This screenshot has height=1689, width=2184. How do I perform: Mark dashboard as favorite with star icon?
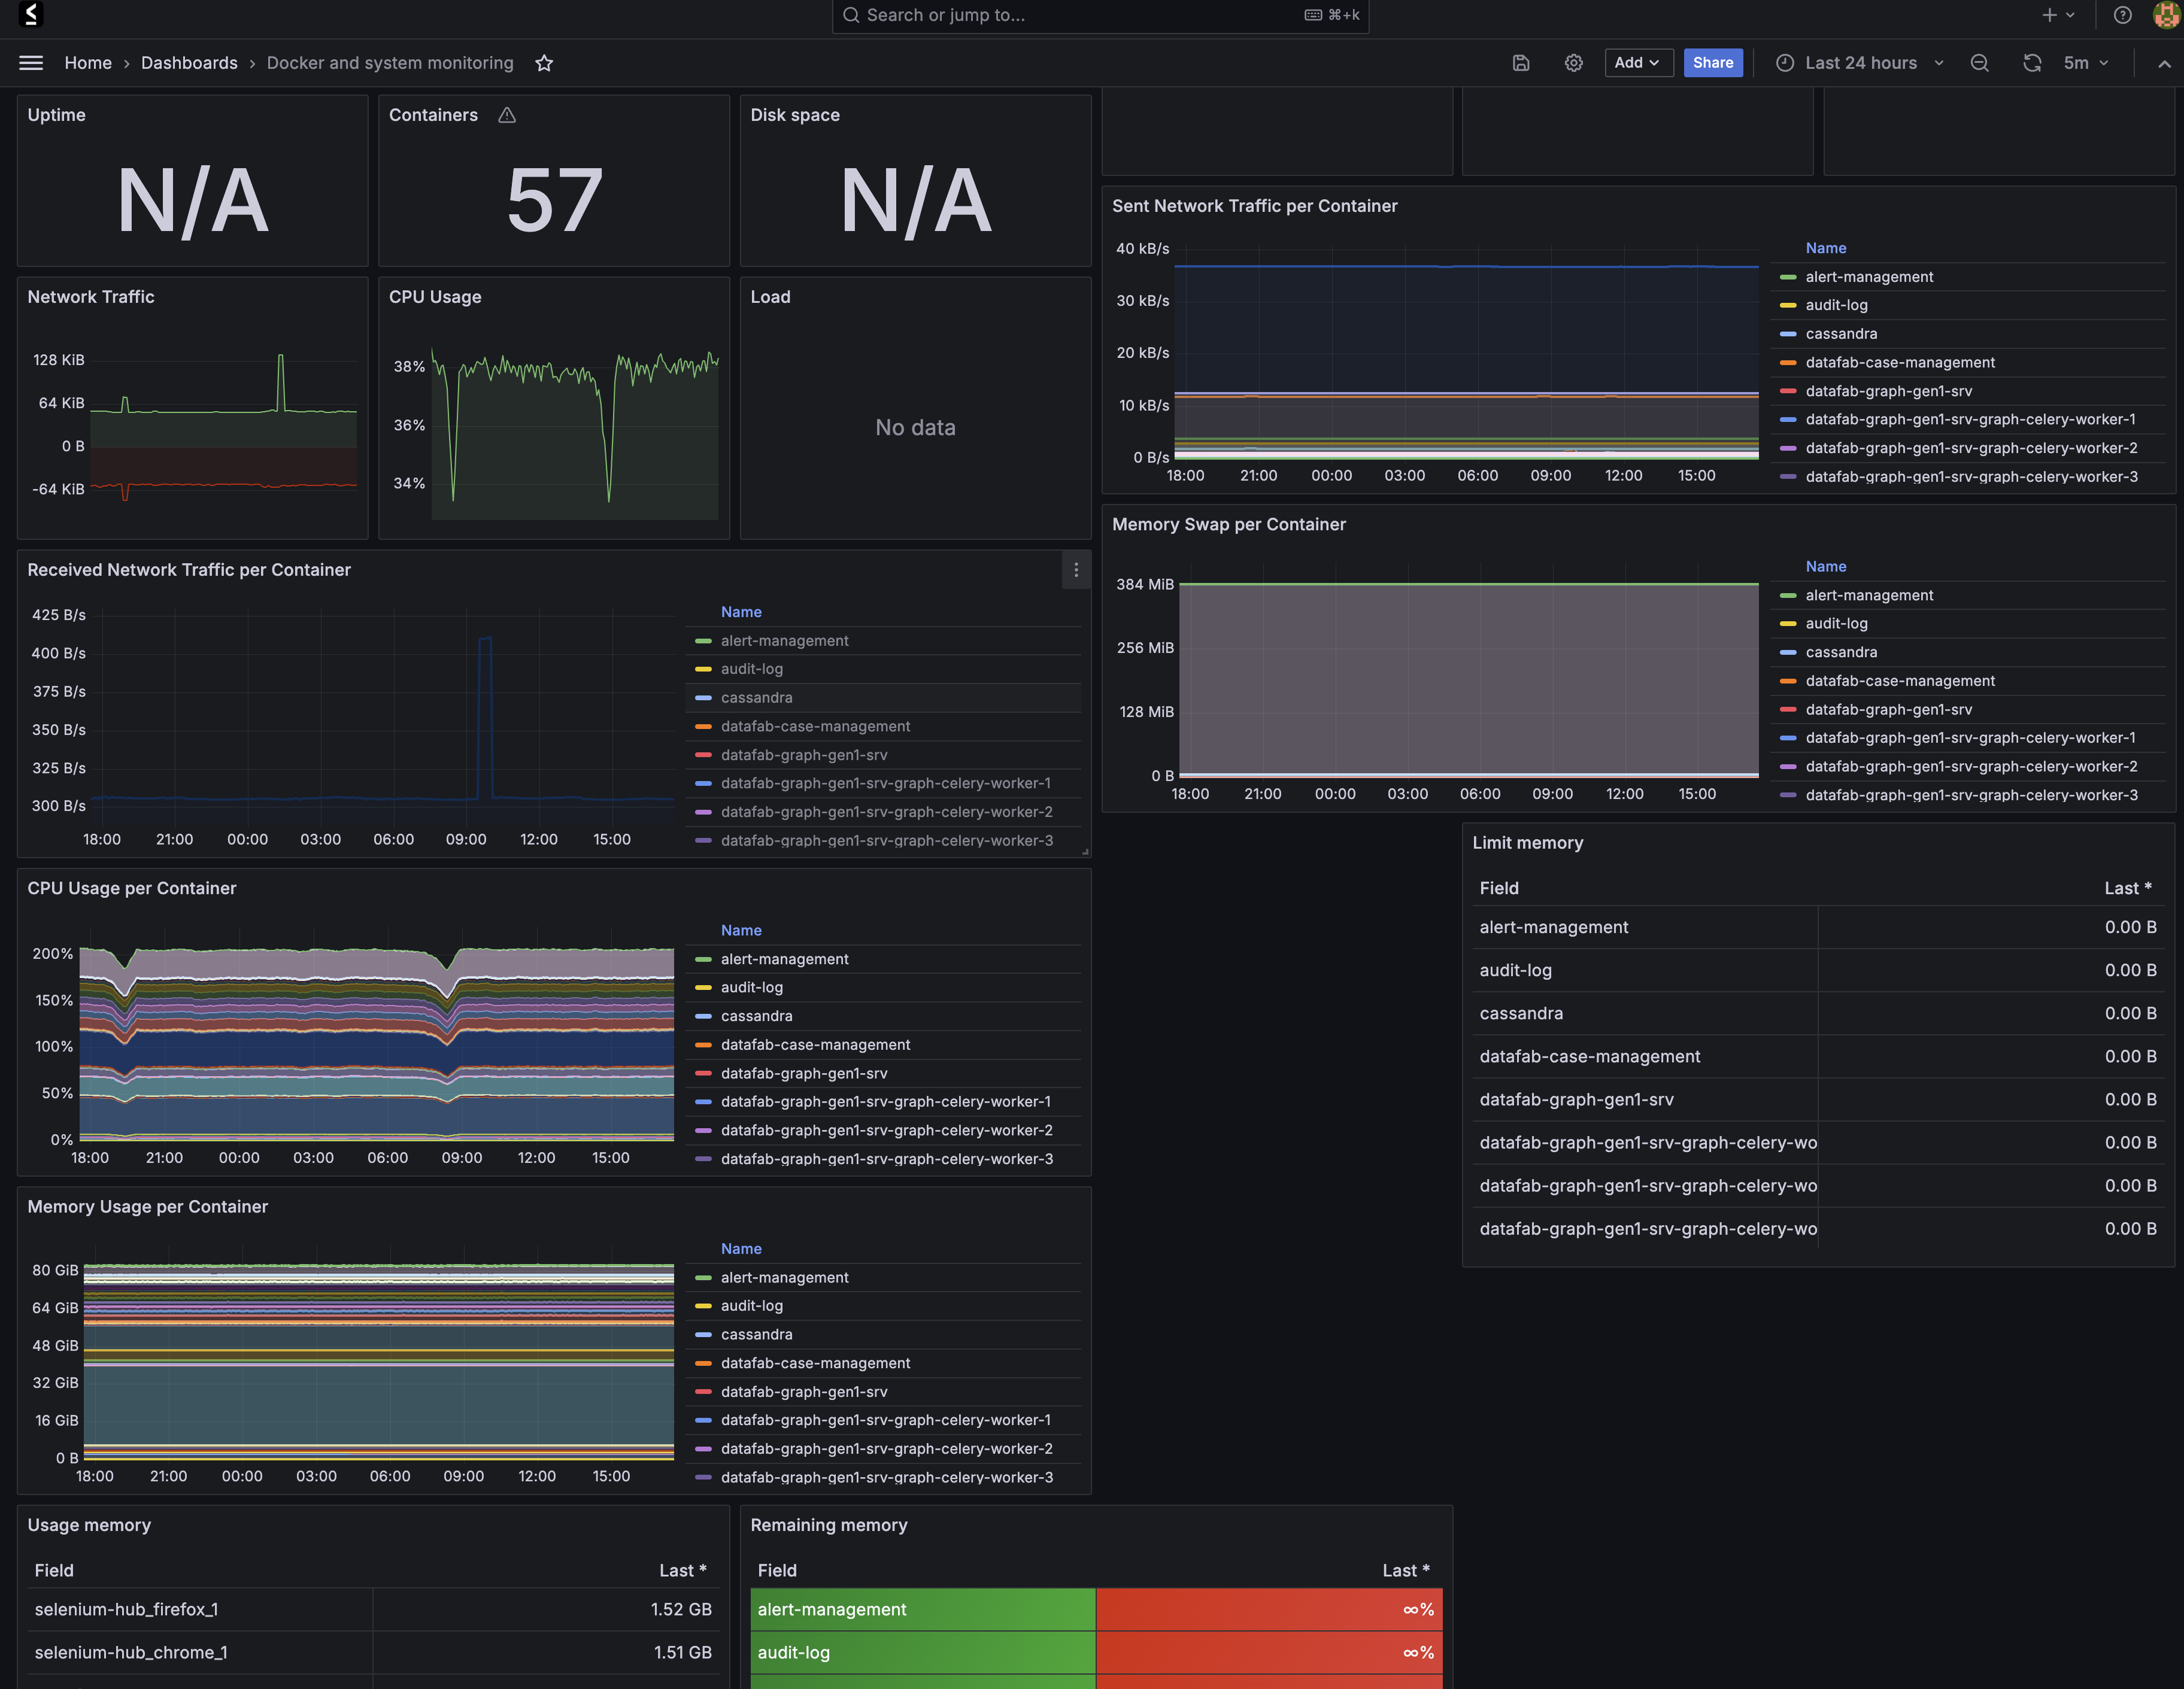(545, 62)
